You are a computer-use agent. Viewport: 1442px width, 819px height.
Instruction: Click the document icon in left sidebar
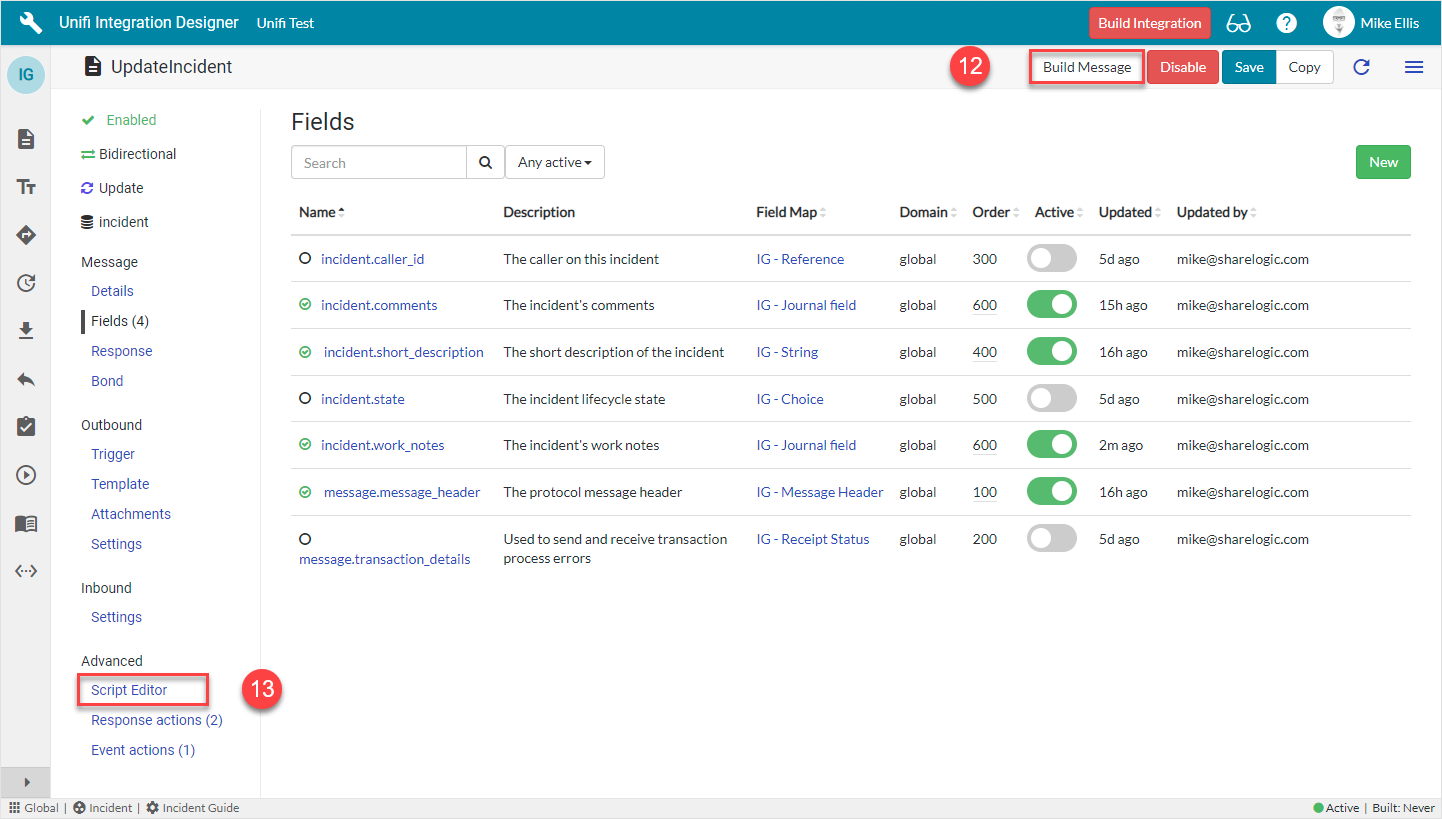pyautogui.click(x=26, y=139)
